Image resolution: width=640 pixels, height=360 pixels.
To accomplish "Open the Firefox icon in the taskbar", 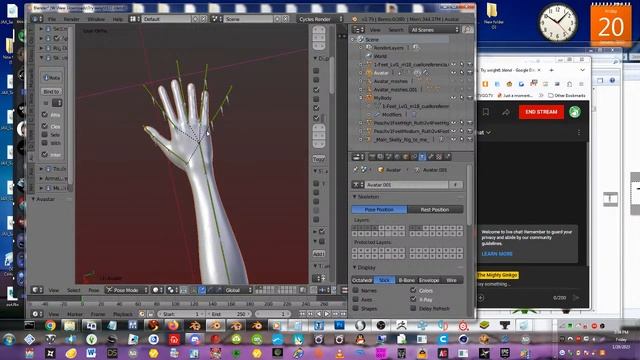I will [x=173, y=325].
